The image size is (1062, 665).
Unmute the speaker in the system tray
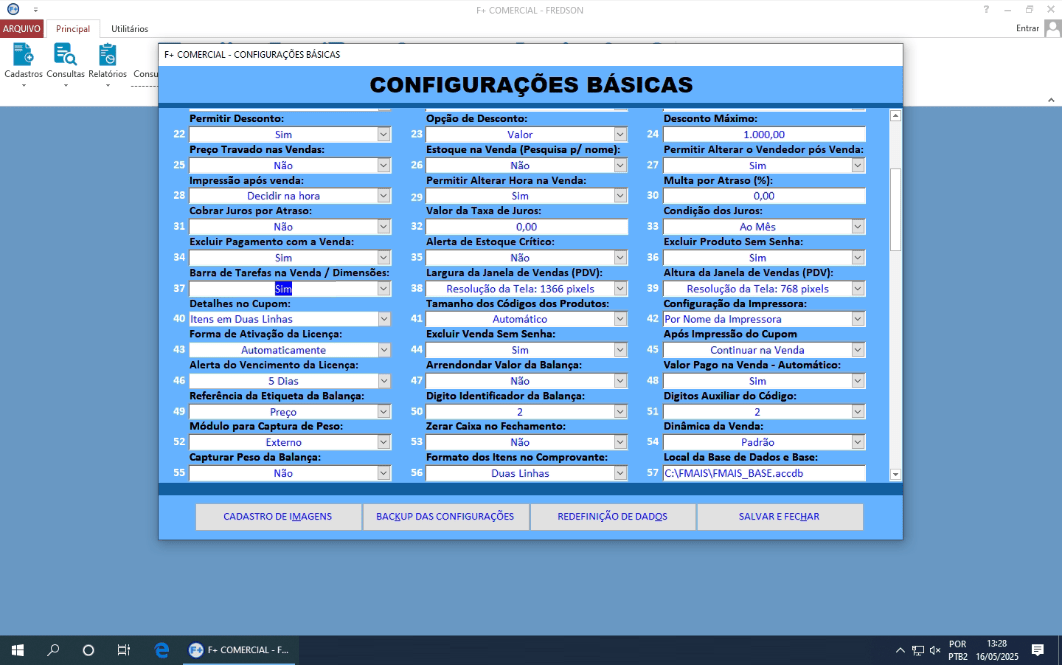coord(936,649)
